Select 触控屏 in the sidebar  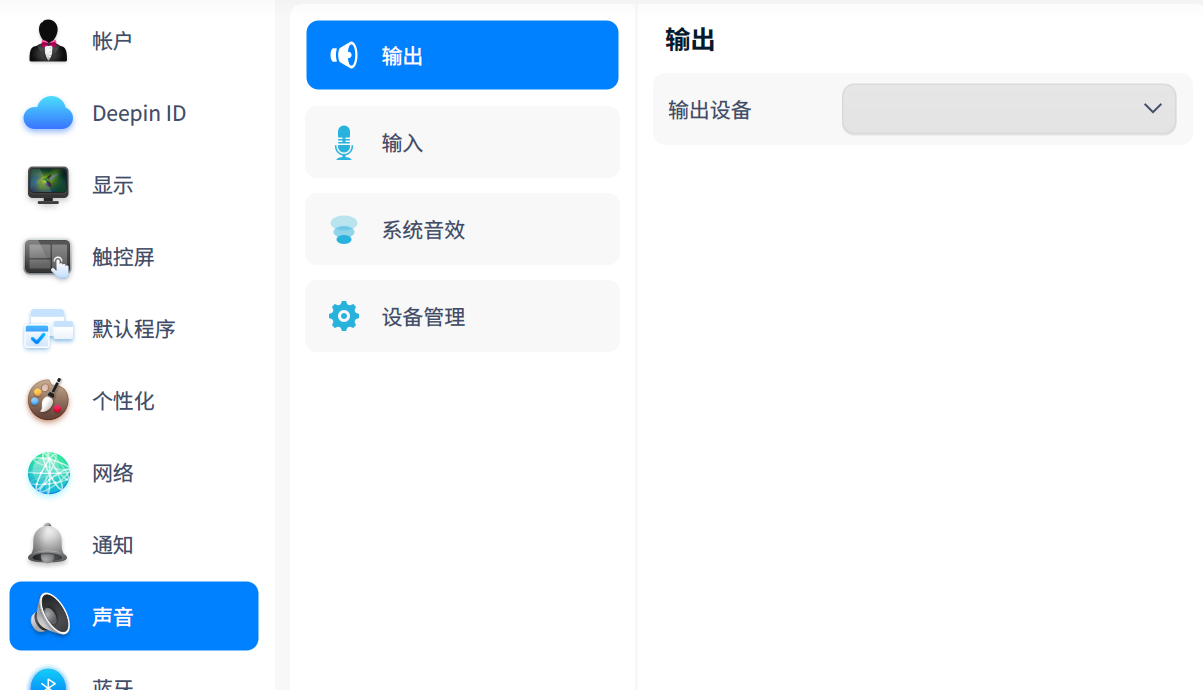point(134,257)
